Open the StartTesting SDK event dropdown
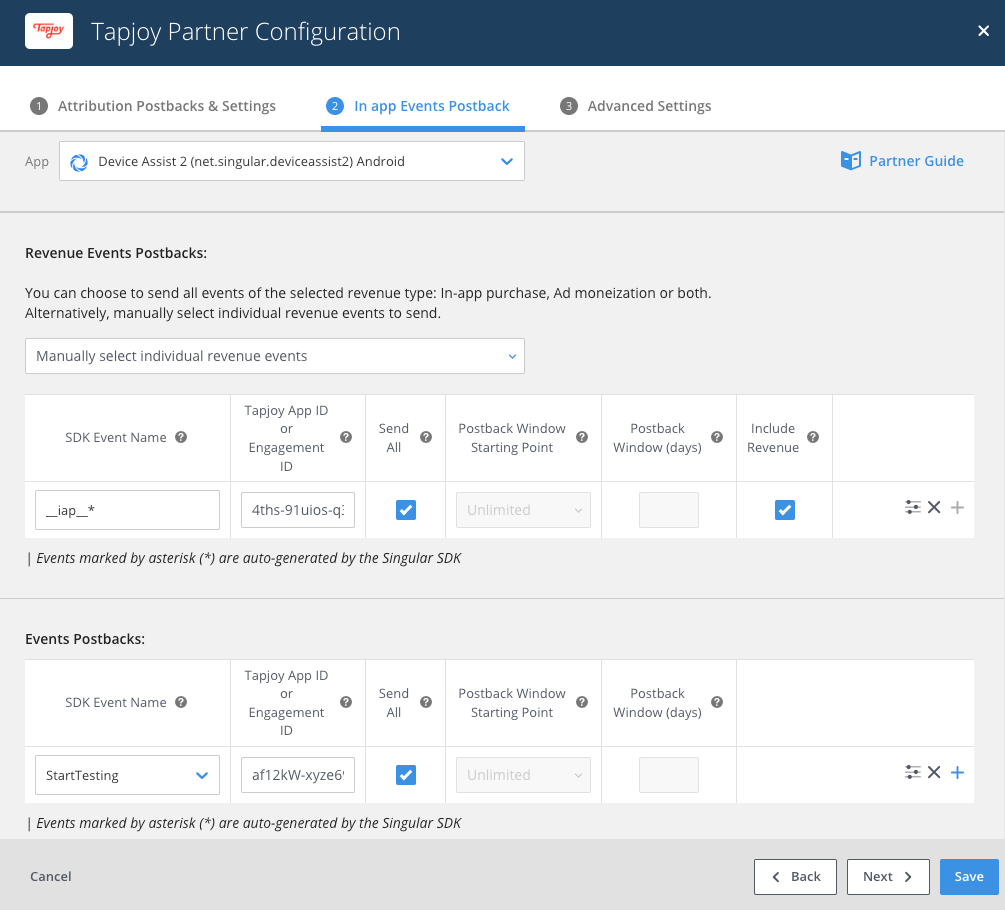Viewport: 1005px width, 910px height. 128,775
